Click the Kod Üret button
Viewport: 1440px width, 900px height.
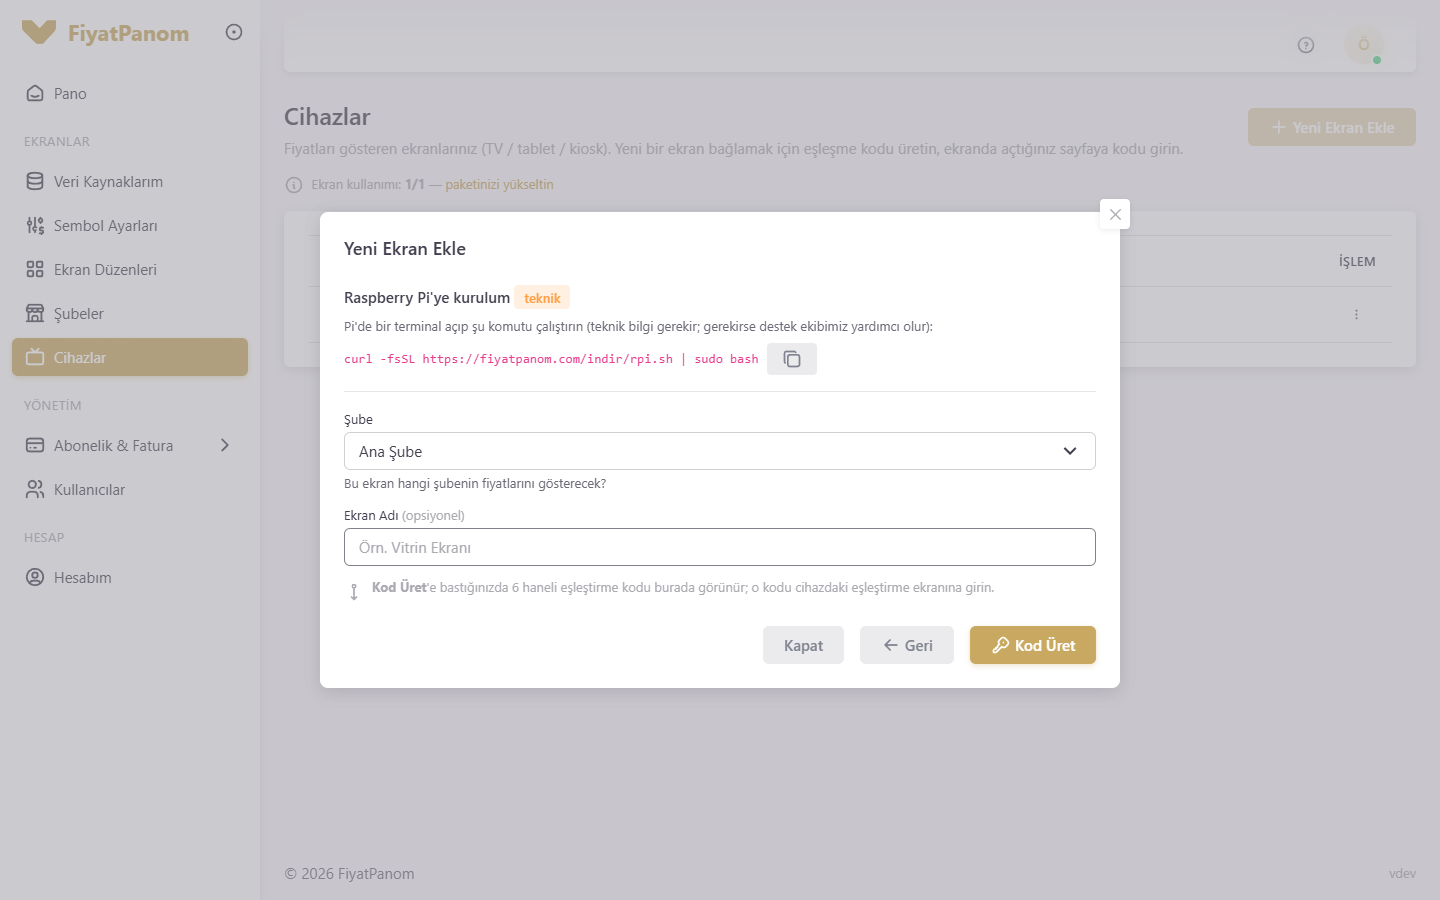1033,645
